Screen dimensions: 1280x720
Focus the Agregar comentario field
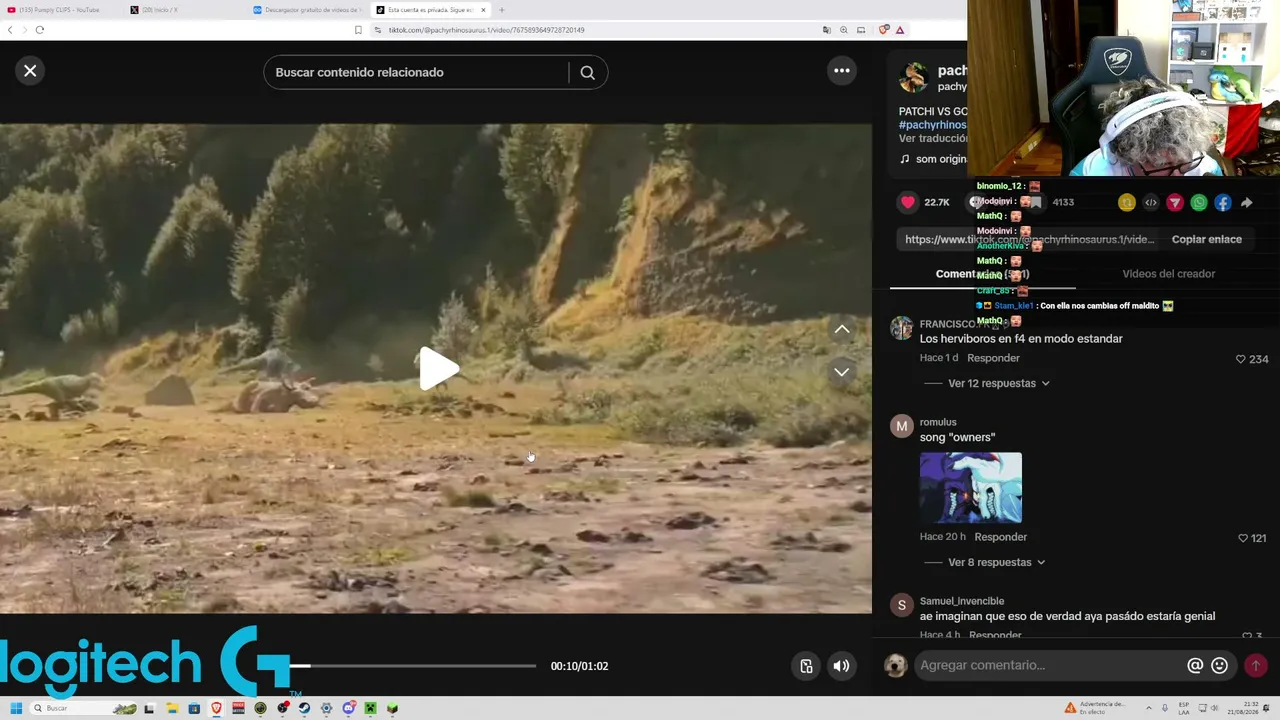click(1050, 665)
